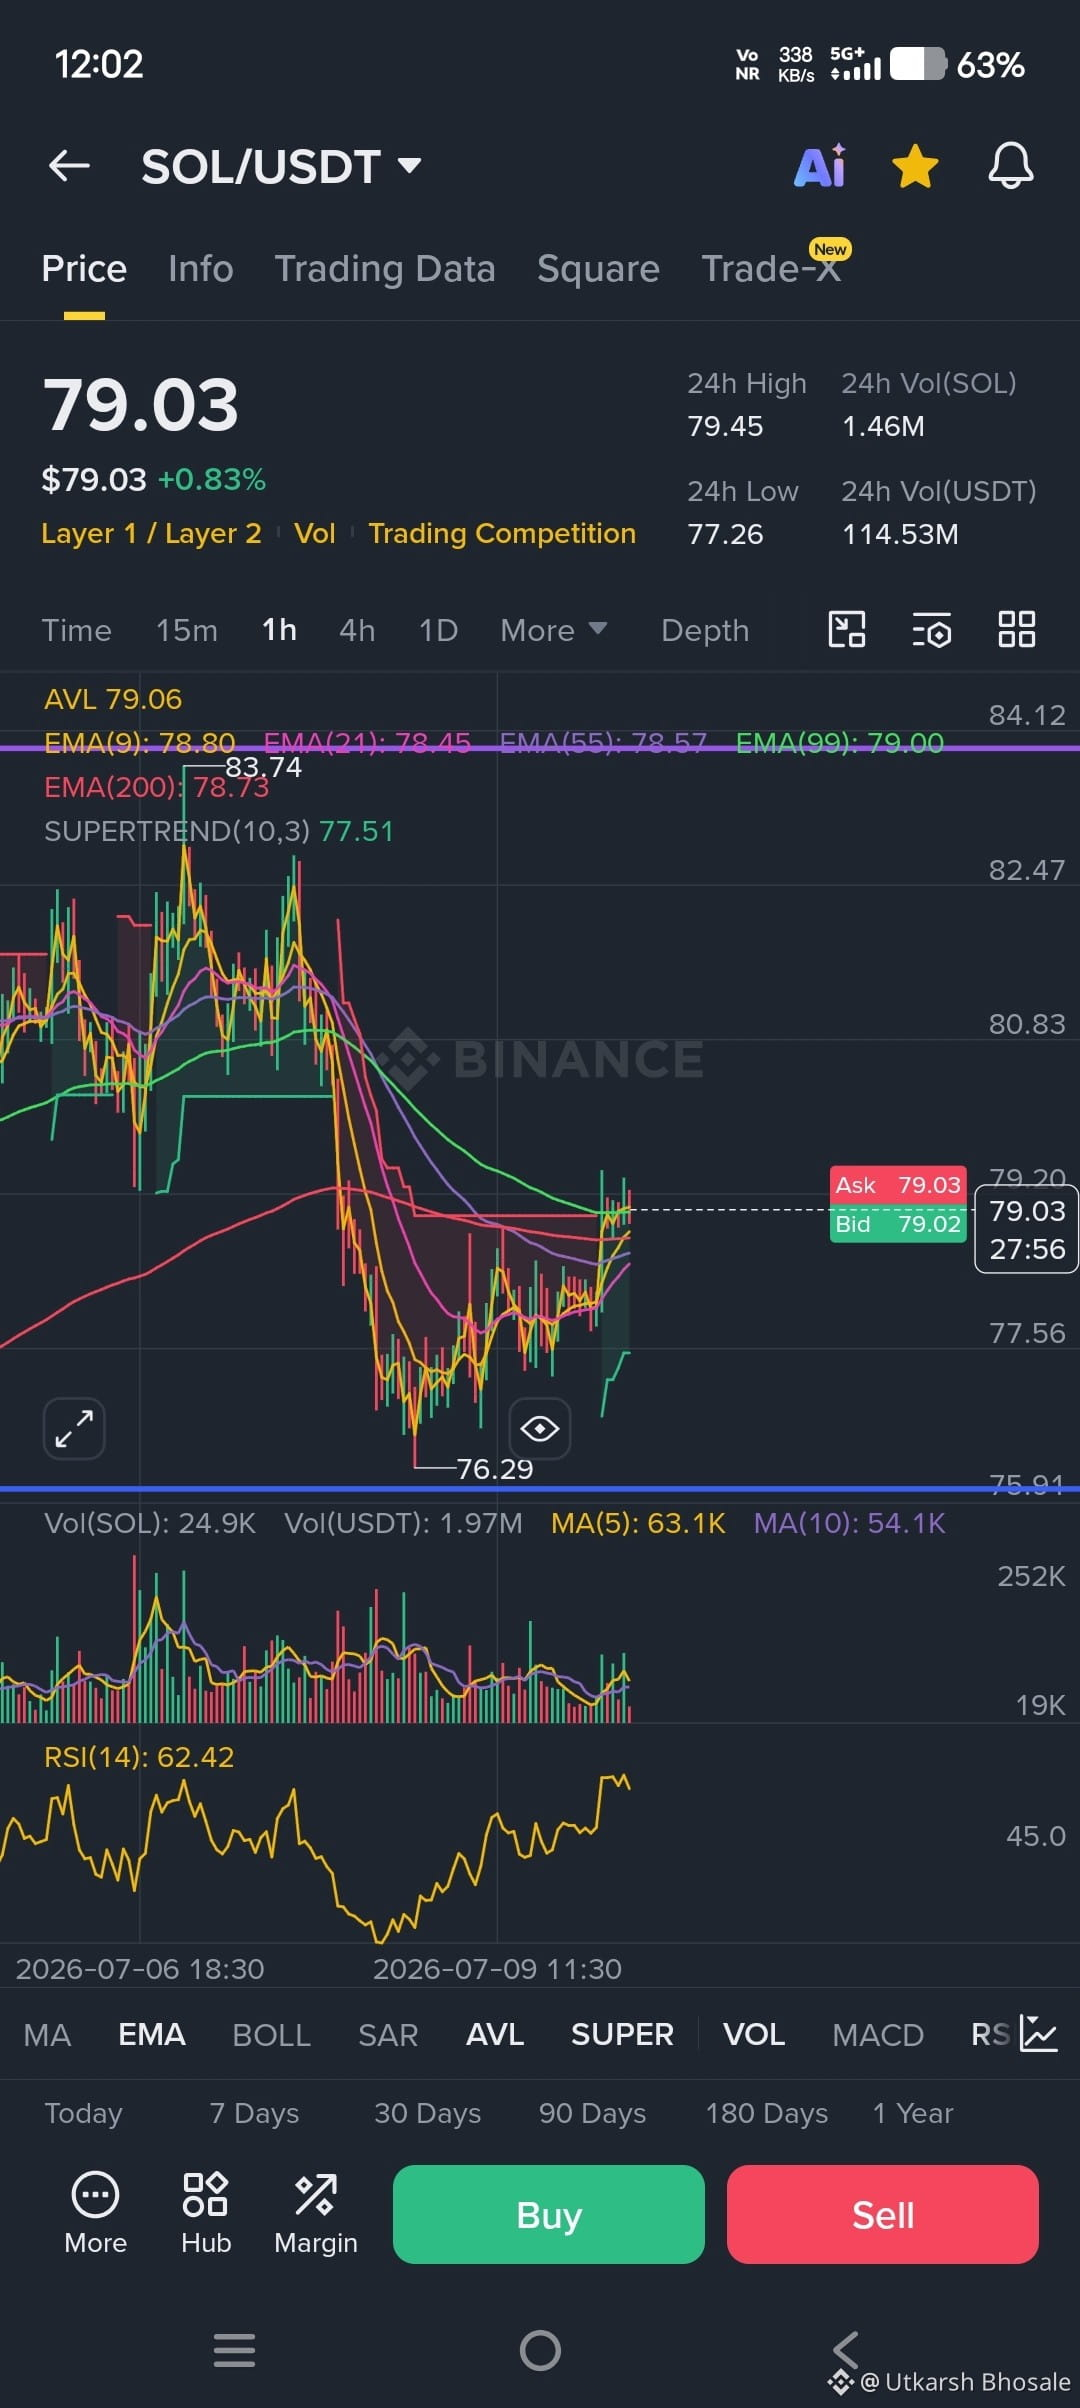Viewport: 1080px width, 2408px height.
Task: Toggle the EMA indicator
Action: tap(152, 2035)
